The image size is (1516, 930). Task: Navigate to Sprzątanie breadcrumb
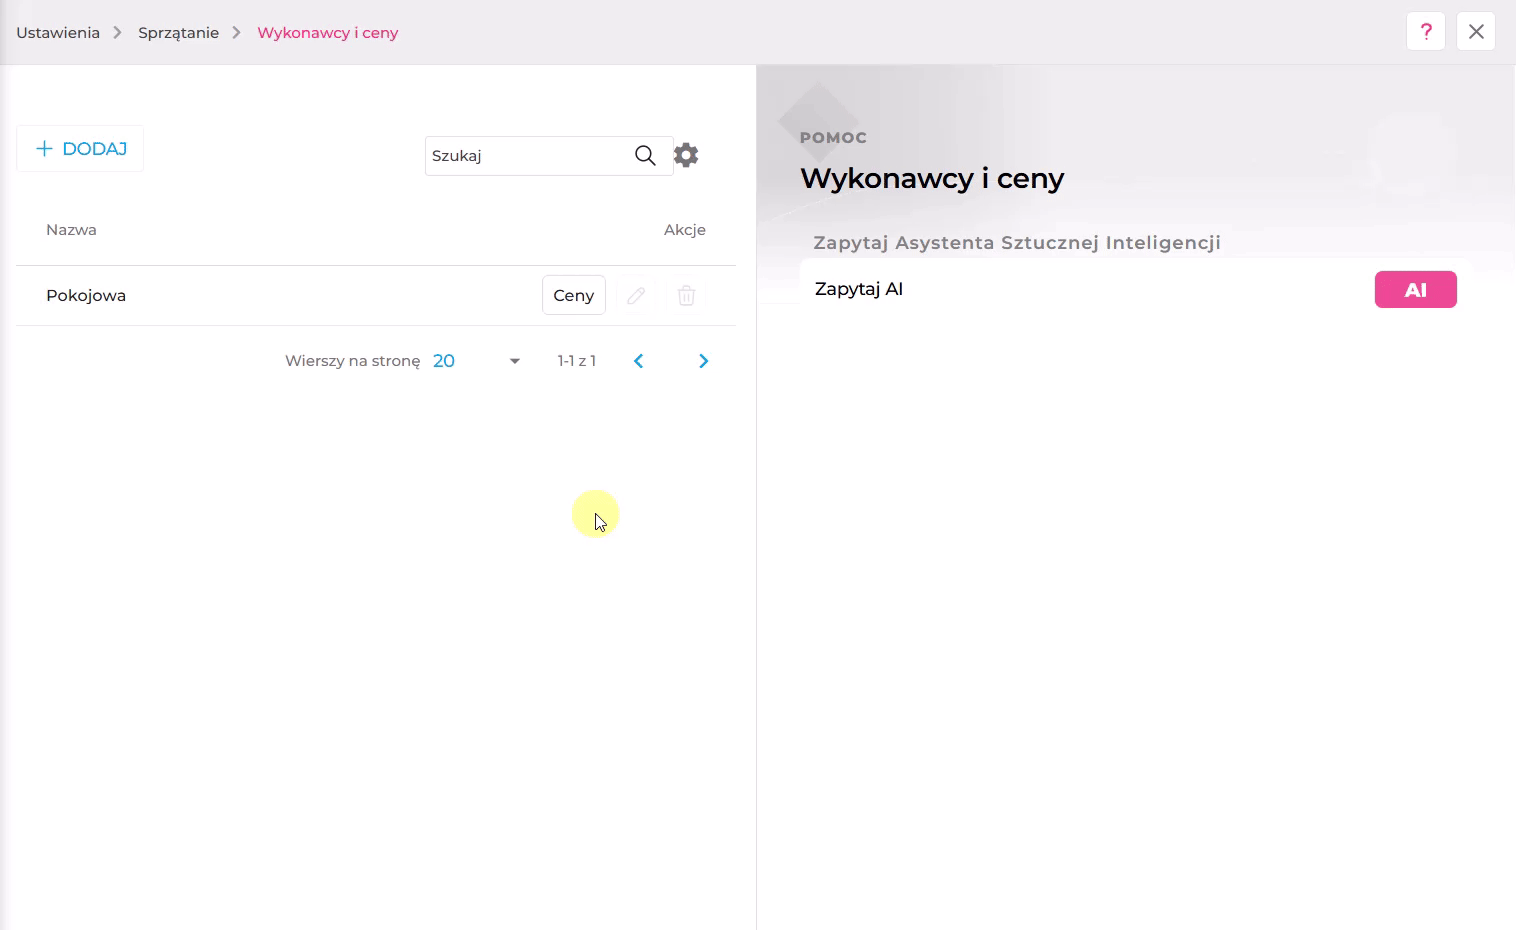pyautogui.click(x=178, y=33)
